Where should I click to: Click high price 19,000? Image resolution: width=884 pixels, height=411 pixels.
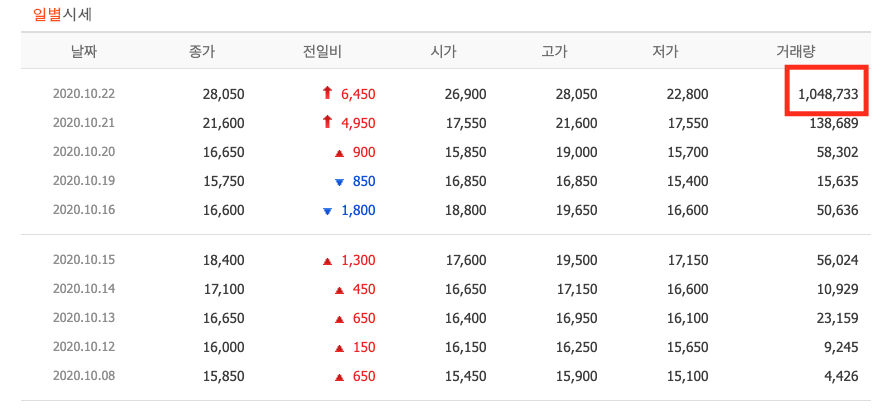coord(576,152)
